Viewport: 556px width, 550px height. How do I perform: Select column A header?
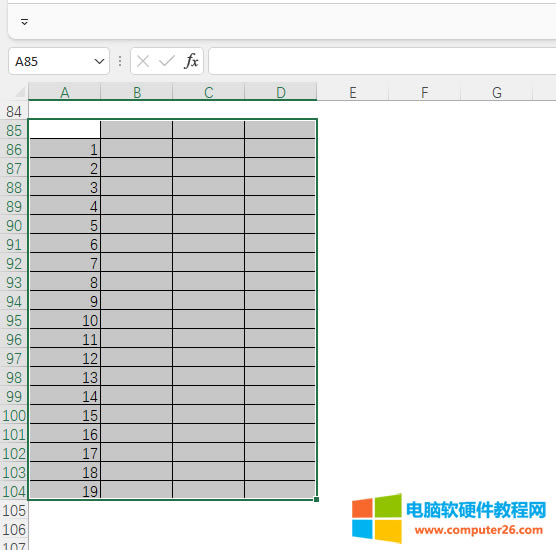tap(65, 92)
